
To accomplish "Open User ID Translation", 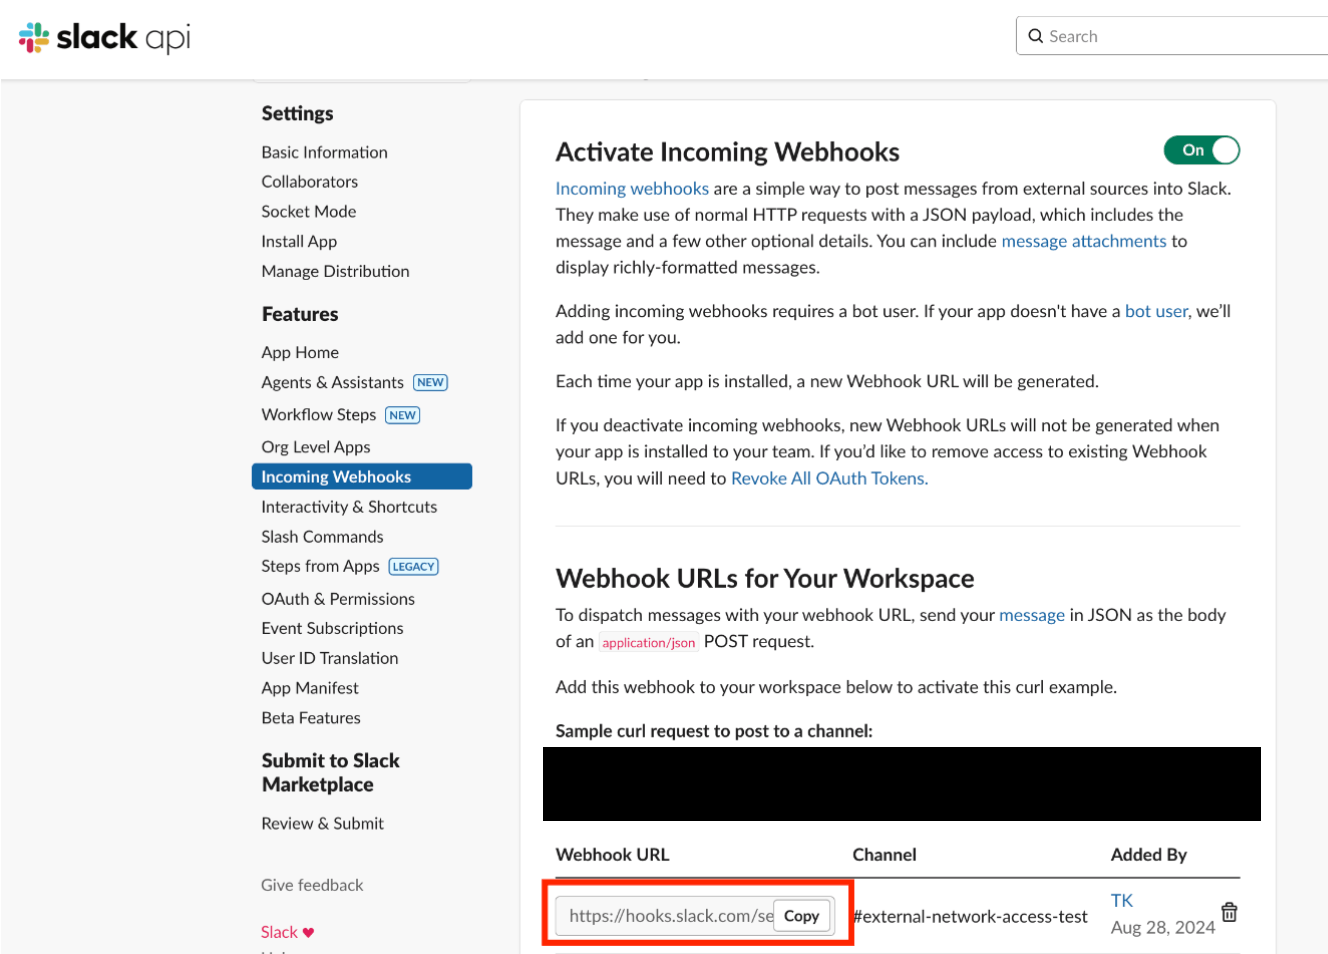I will 330,658.
